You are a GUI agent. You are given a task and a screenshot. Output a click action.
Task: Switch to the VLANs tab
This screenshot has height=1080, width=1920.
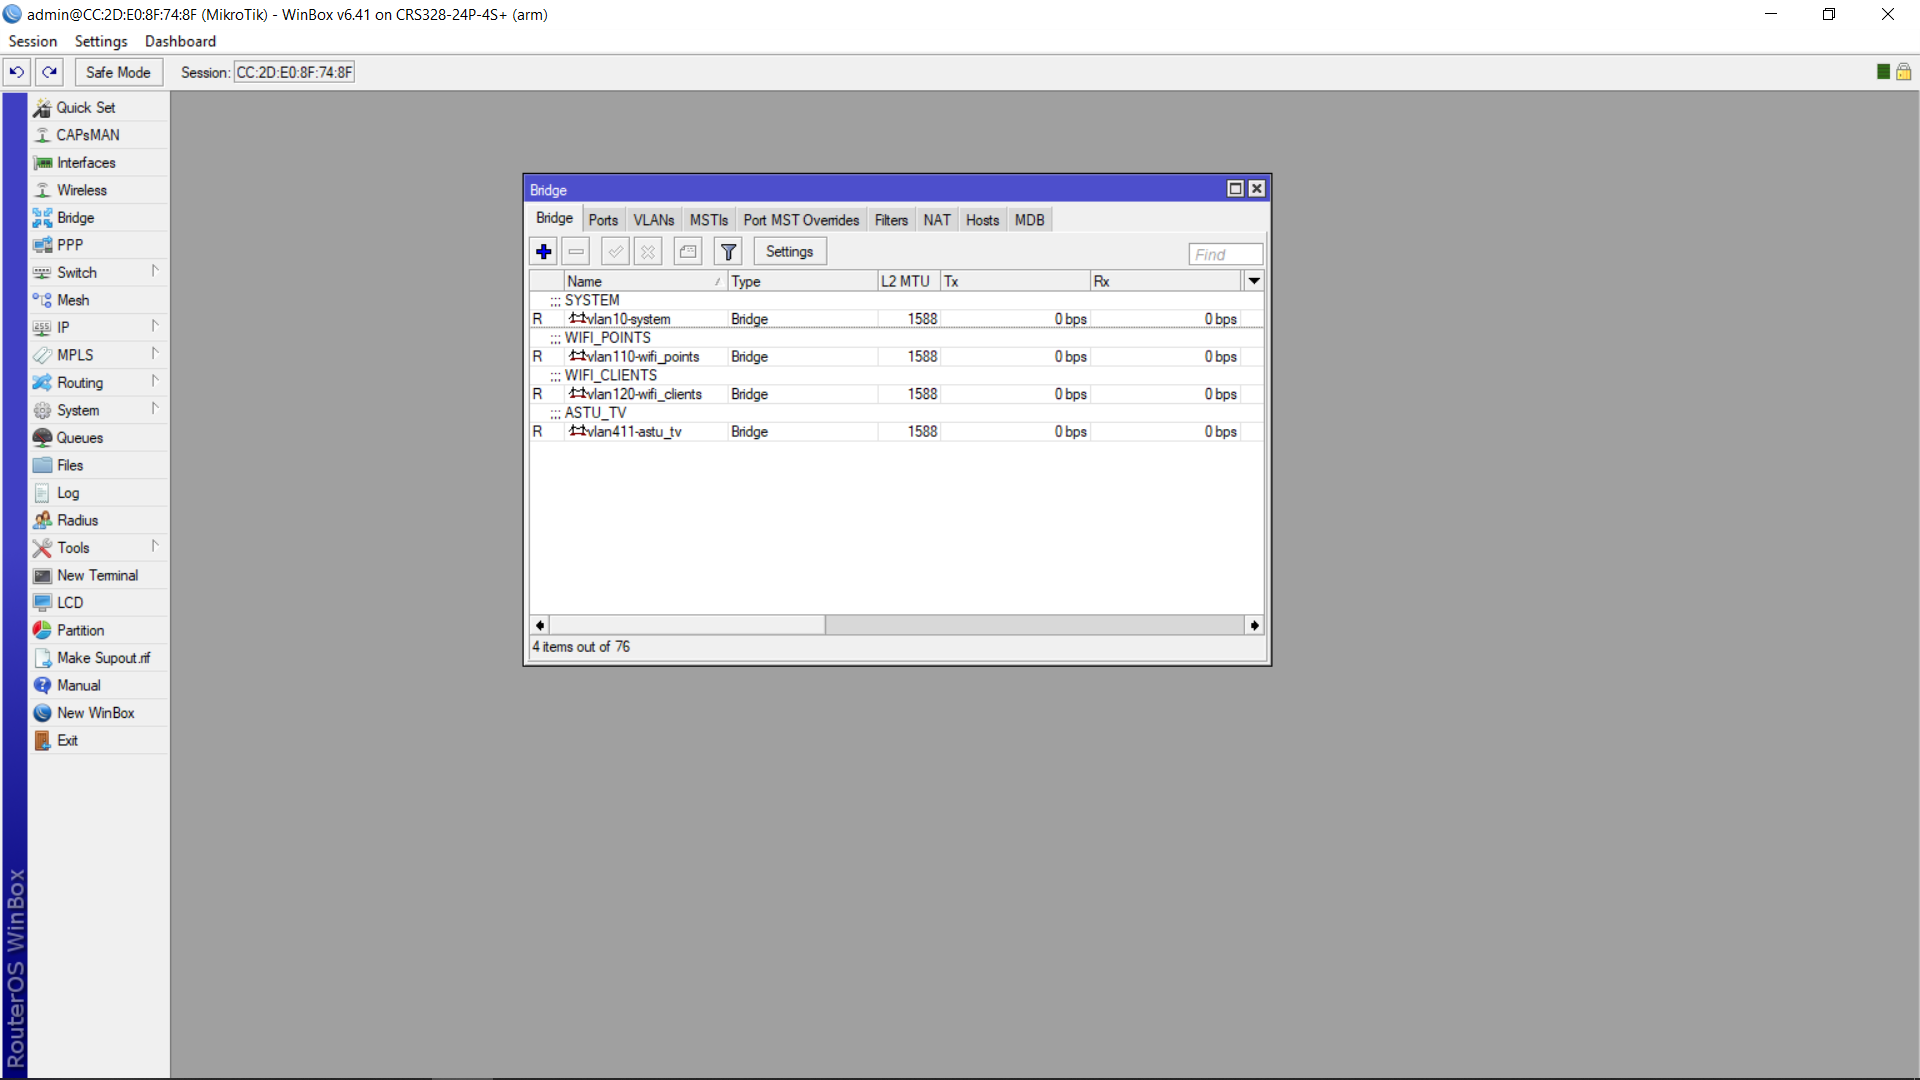point(654,220)
